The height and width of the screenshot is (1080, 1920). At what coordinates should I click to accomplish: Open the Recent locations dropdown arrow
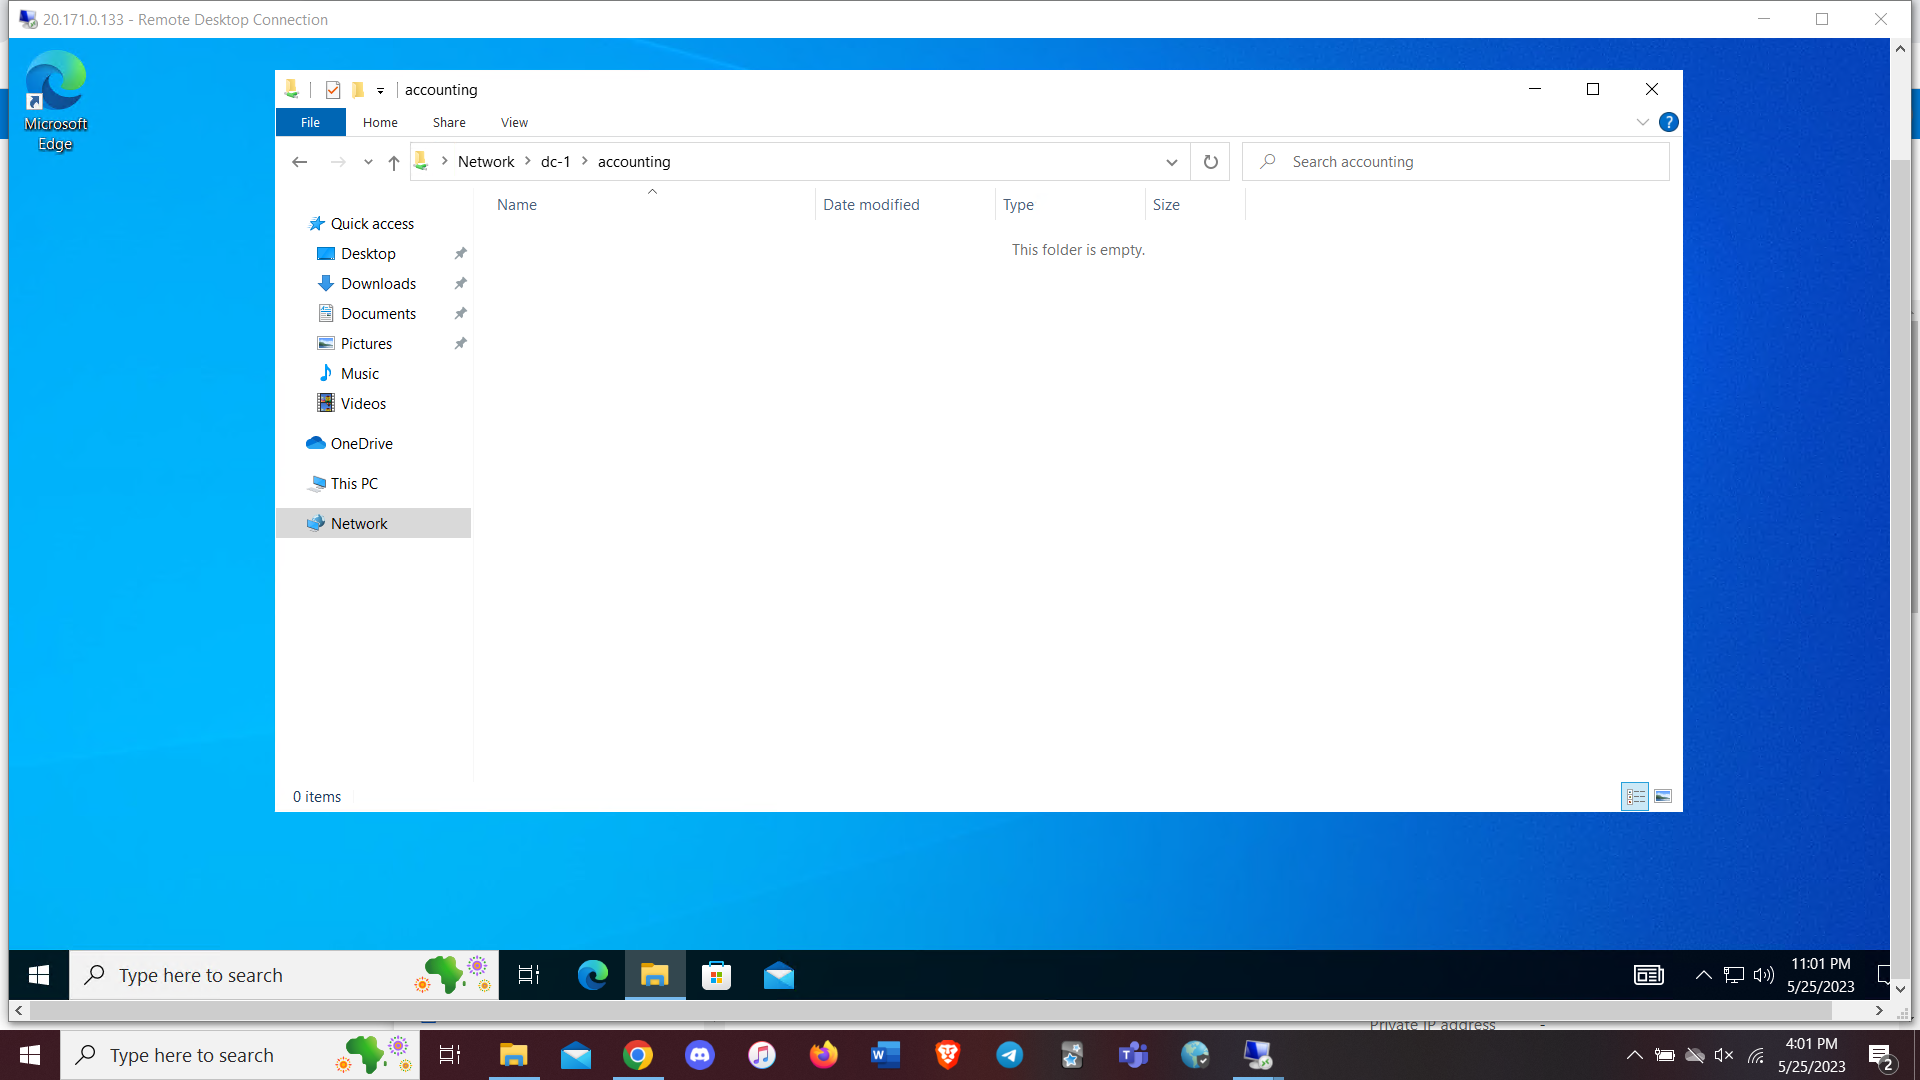point(368,162)
